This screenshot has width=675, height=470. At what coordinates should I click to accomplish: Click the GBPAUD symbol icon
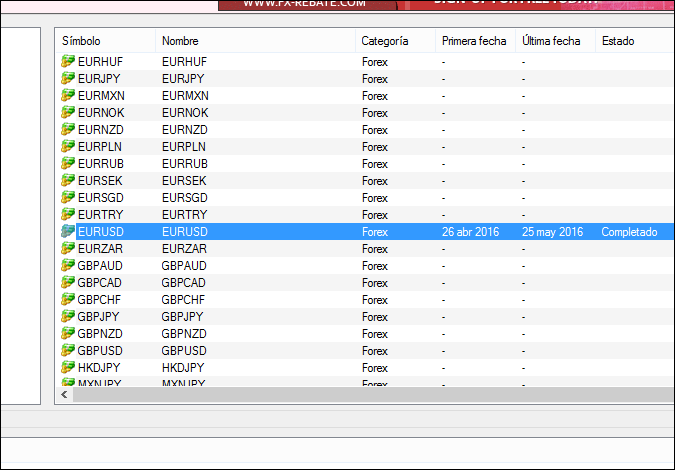point(68,266)
